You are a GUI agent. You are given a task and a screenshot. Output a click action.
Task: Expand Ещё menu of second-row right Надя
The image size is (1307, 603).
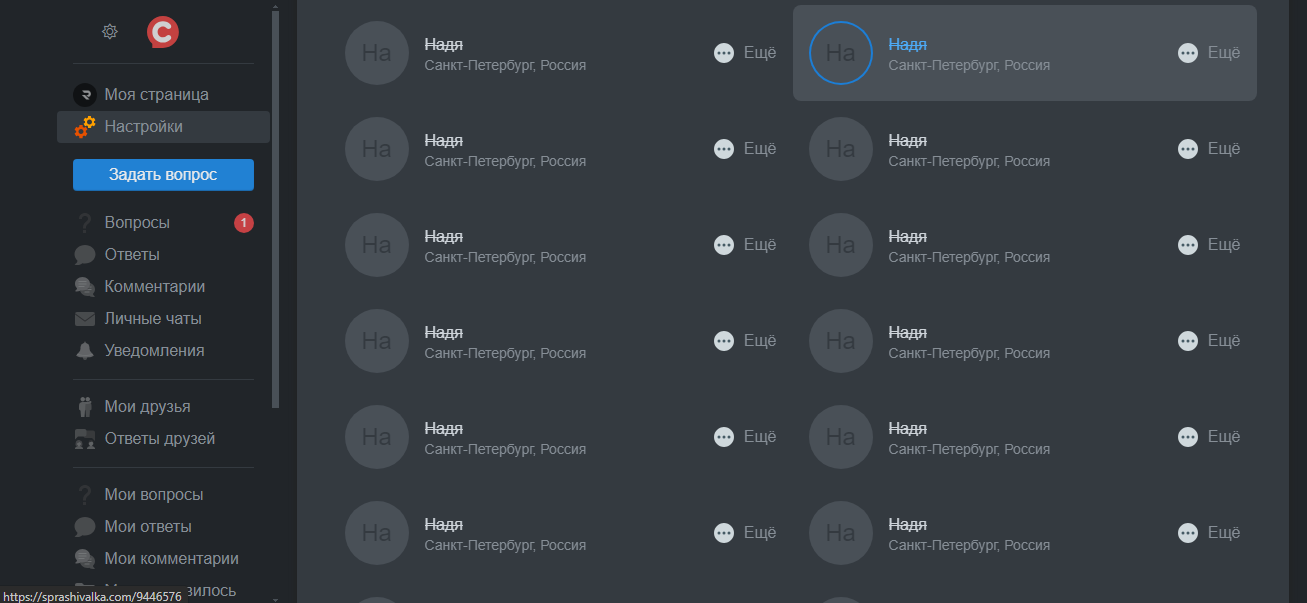point(1209,149)
